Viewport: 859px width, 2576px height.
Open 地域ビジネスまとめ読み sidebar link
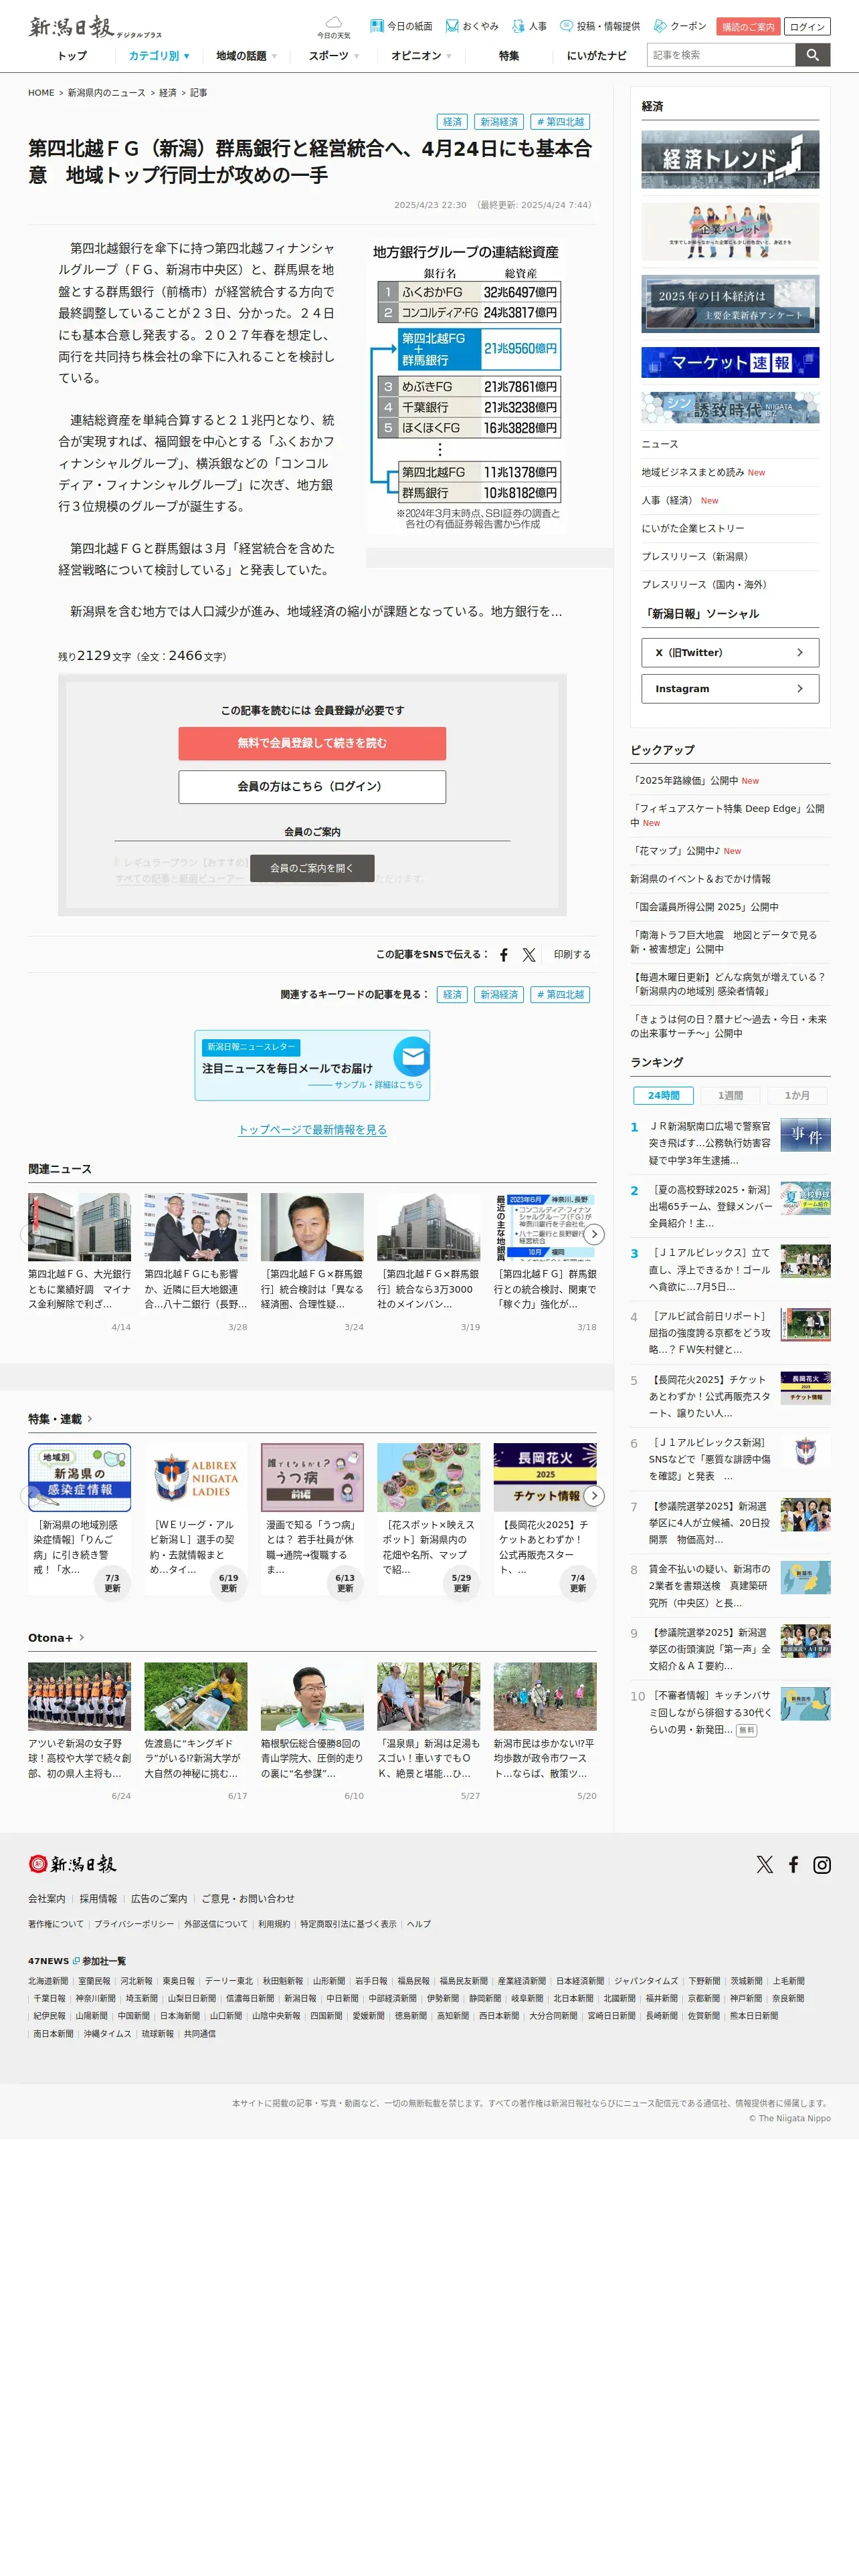click(x=693, y=472)
